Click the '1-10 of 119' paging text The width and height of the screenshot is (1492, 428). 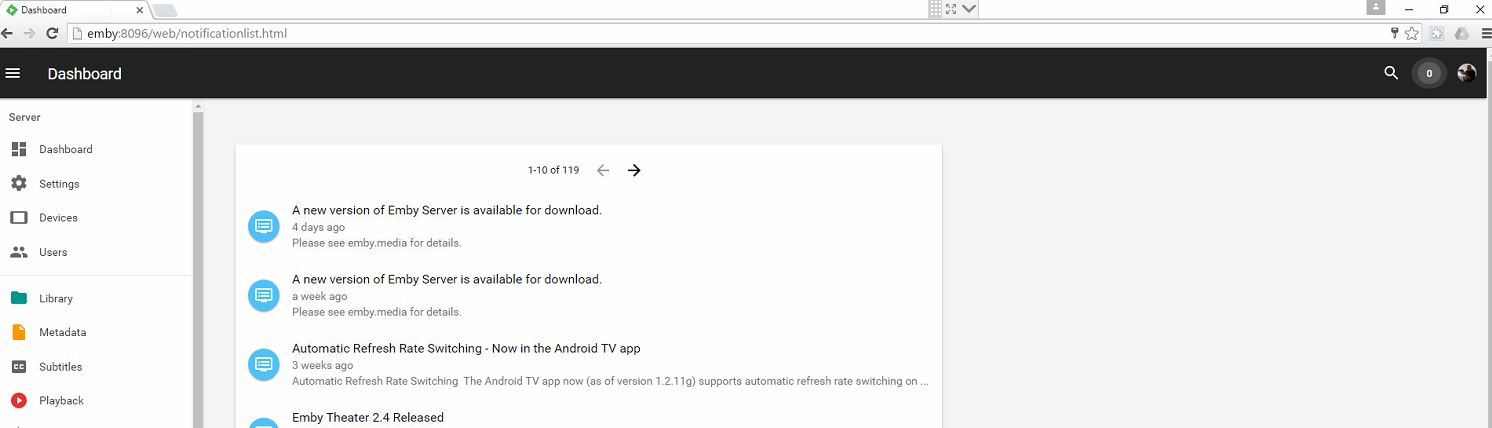(553, 170)
